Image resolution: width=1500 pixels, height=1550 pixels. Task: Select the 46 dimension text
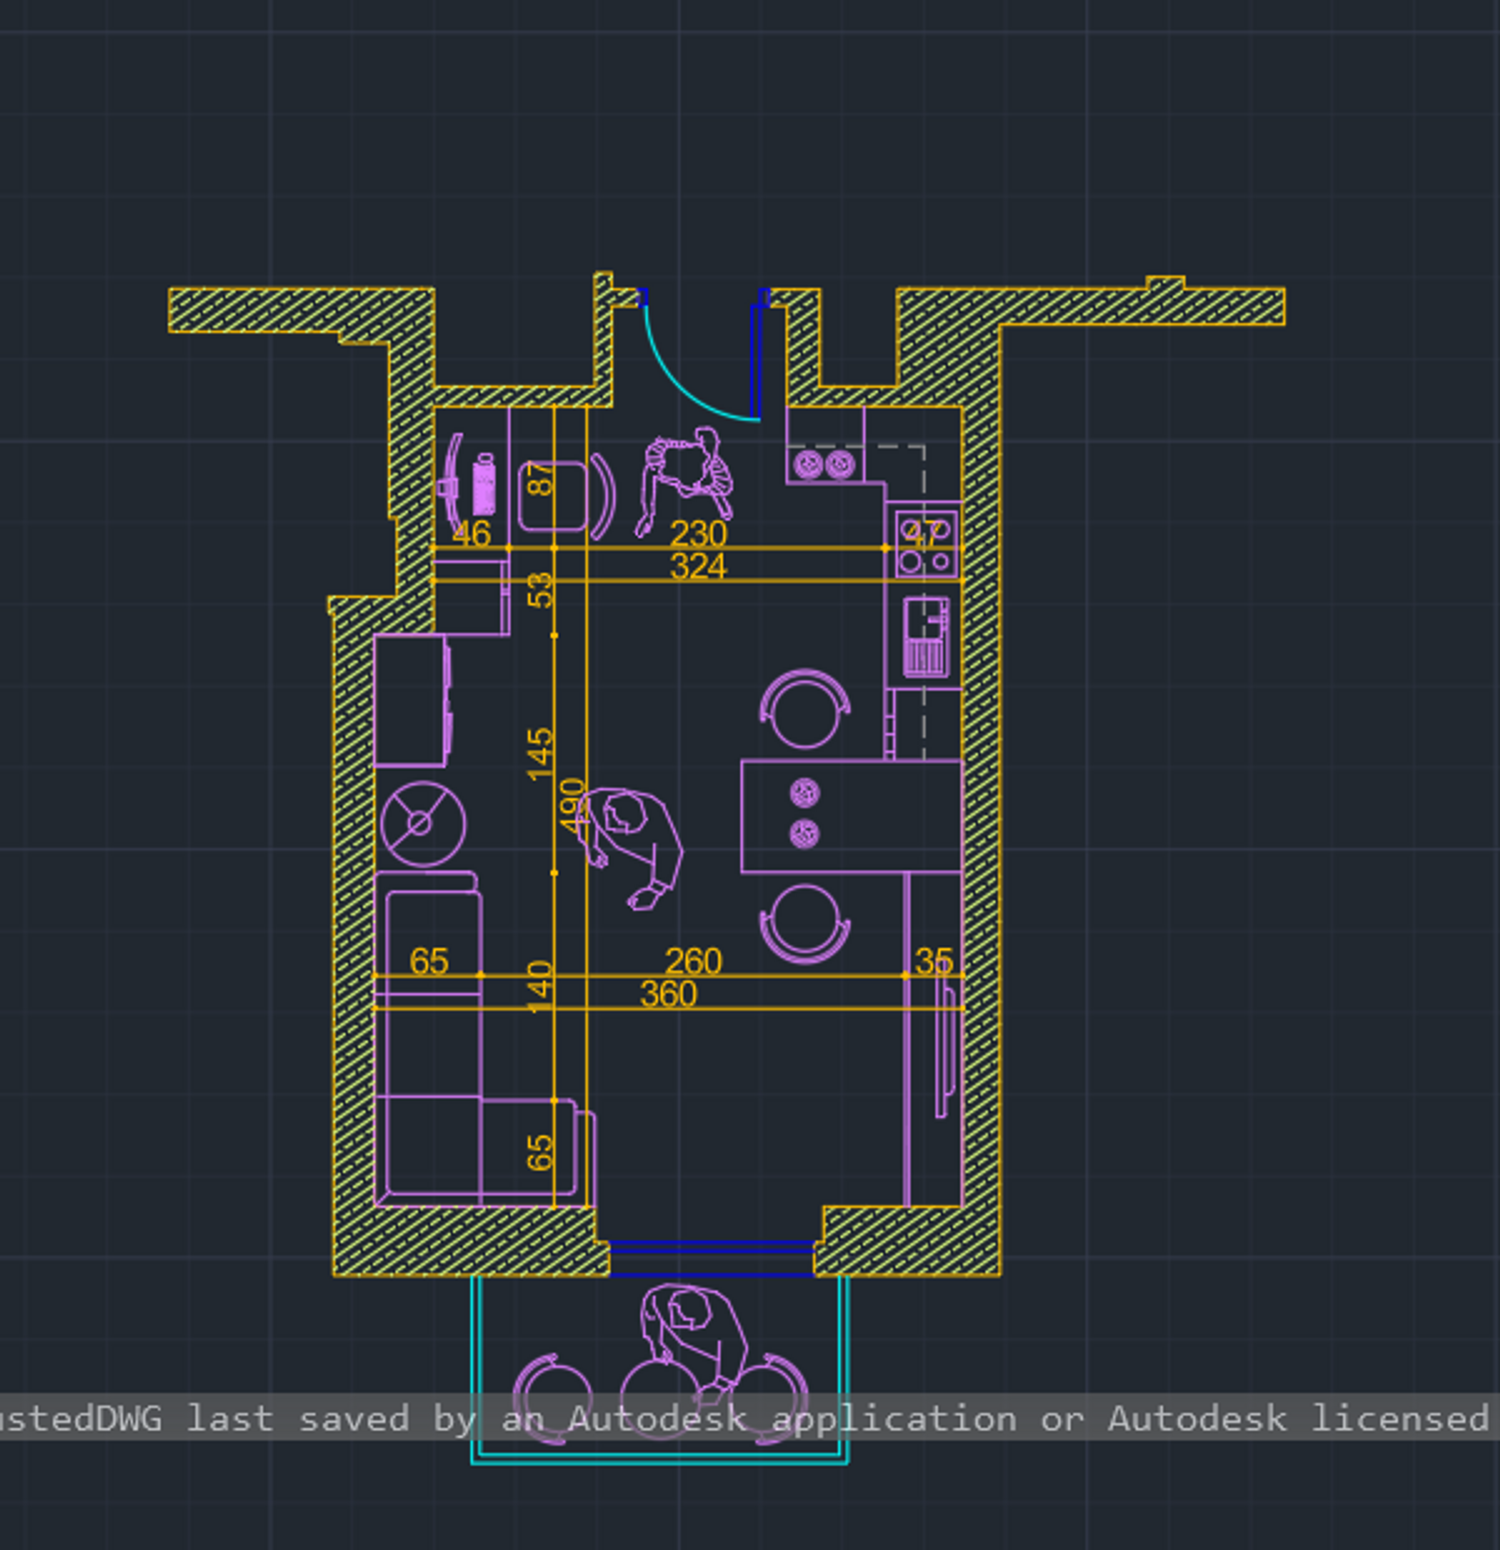[471, 533]
